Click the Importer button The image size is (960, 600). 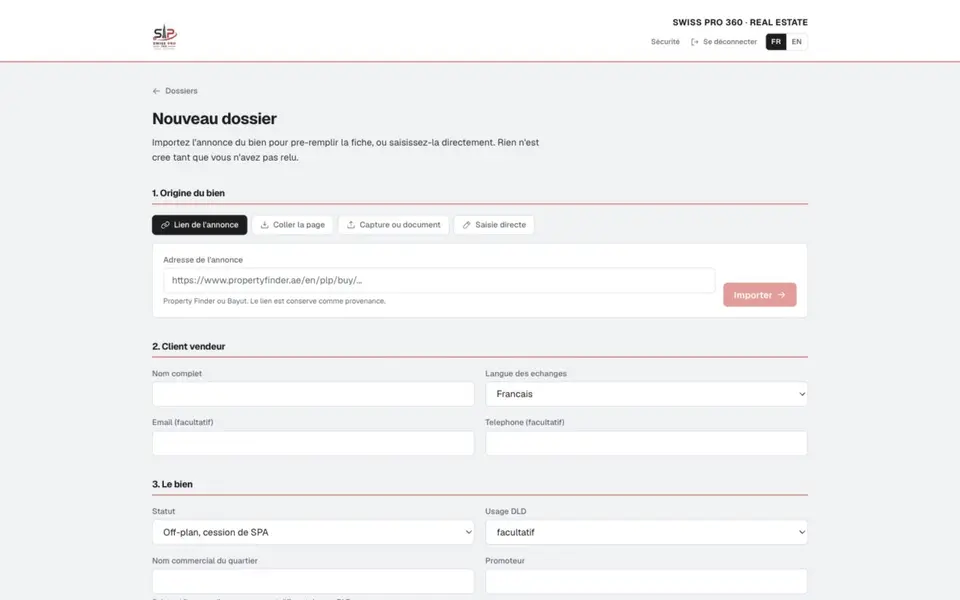(x=759, y=294)
